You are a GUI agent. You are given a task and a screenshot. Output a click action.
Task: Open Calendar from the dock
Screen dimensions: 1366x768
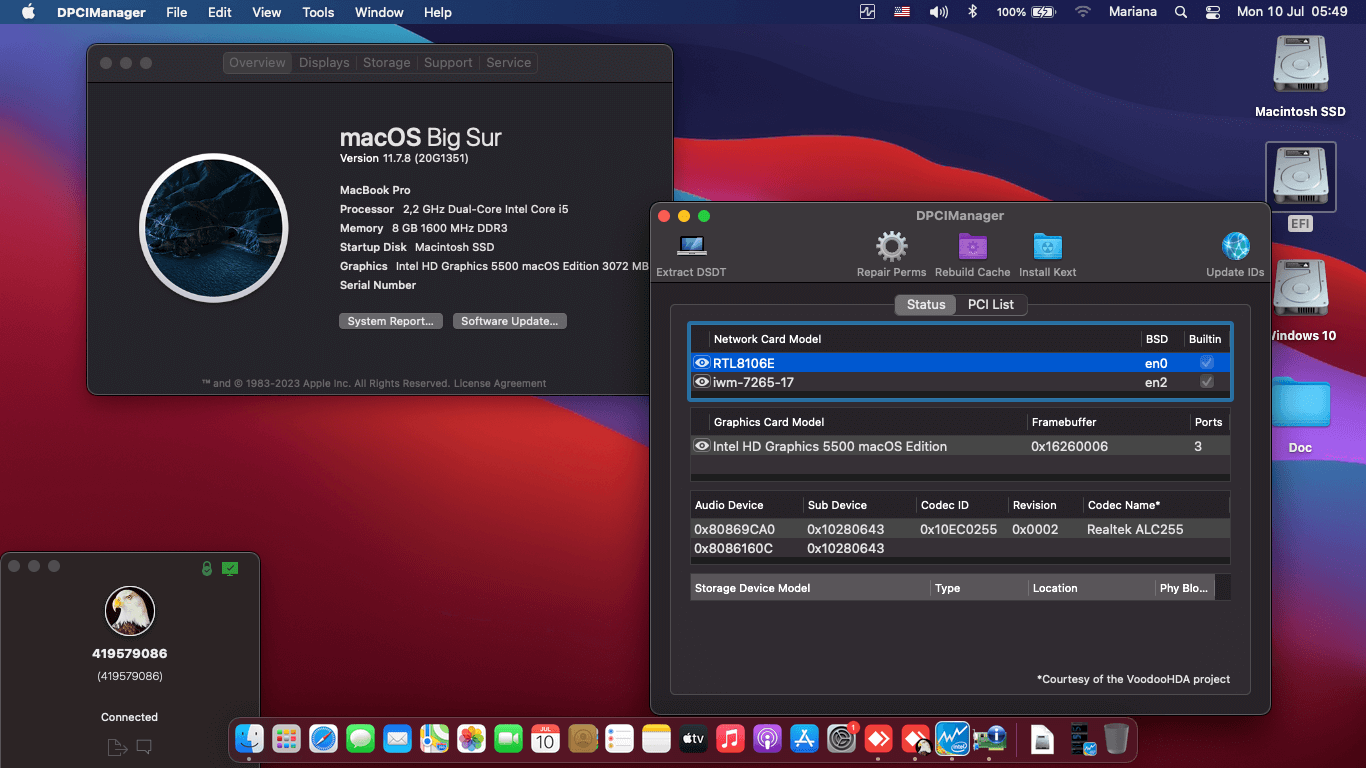tap(545, 739)
